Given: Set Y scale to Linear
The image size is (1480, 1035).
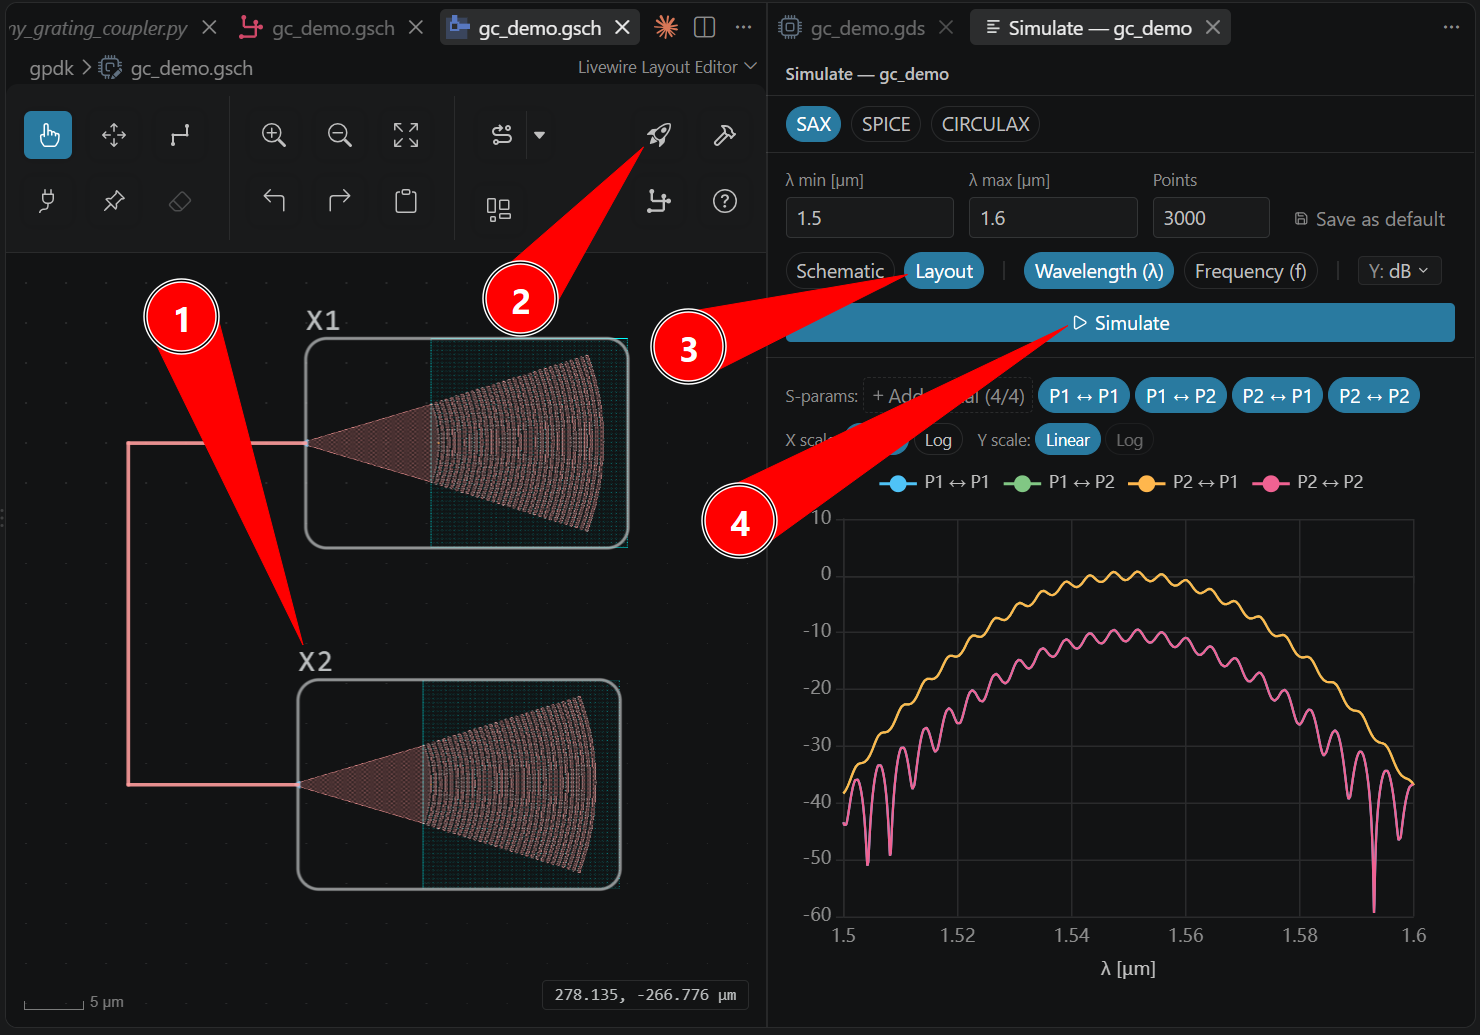Looking at the screenshot, I should pos(1067,440).
